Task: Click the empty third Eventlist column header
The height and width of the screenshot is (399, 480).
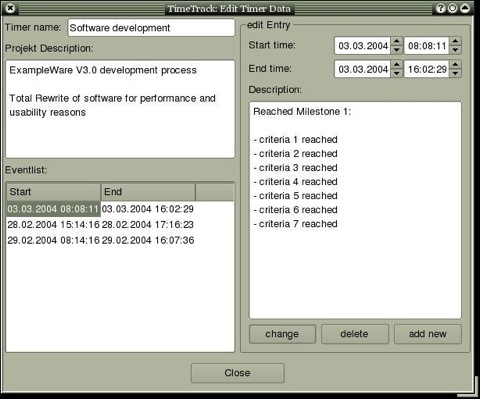Action: (x=215, y=192)
